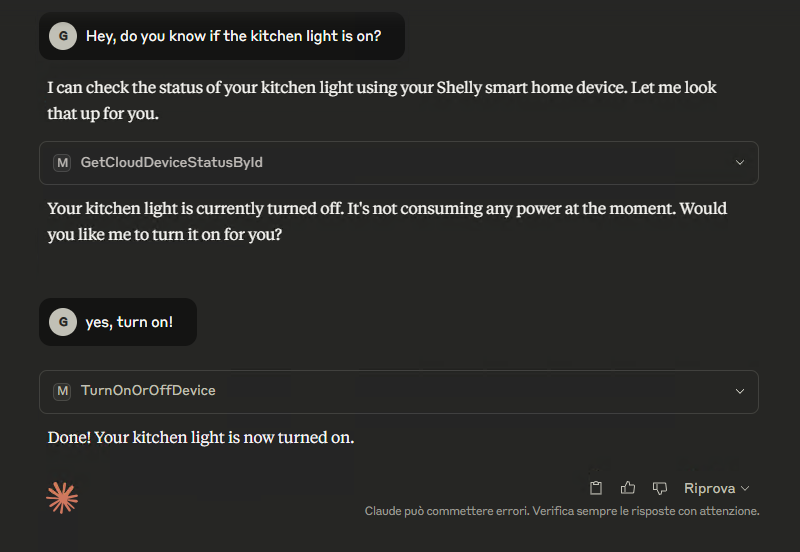Select the kitchen light question message bubble
The width and height of the screenshot is (800, 552).
coord(222,36)
